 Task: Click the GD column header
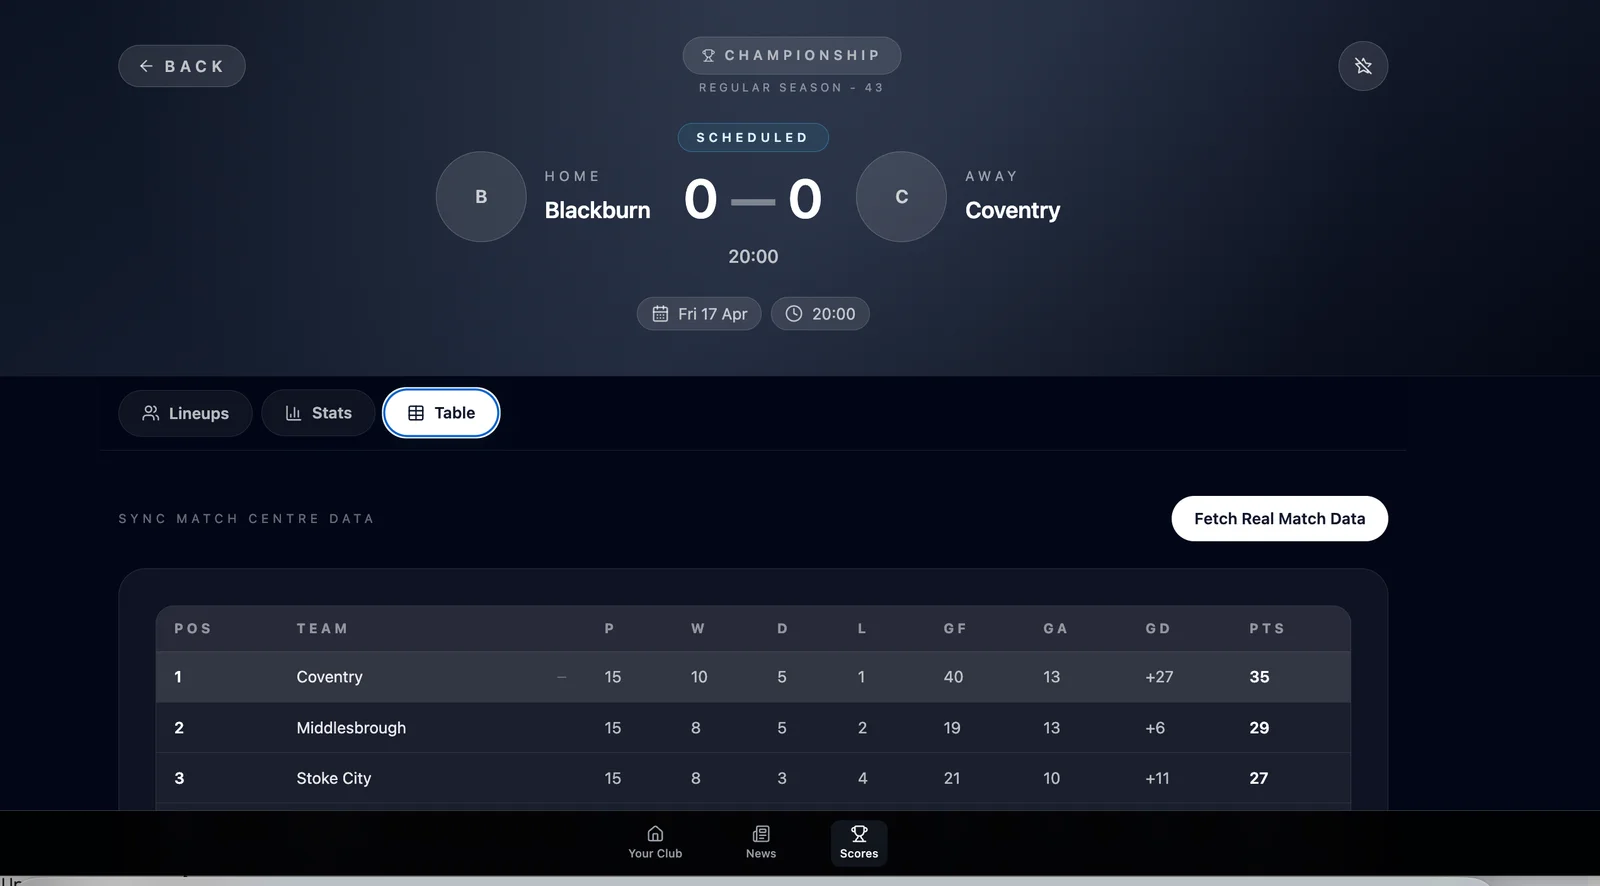[x=1157, y=629]
